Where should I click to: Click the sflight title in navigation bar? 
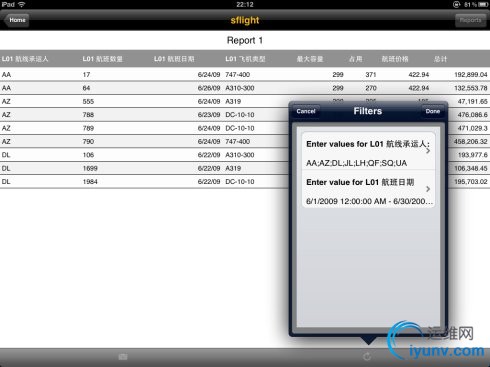(245, 20)
